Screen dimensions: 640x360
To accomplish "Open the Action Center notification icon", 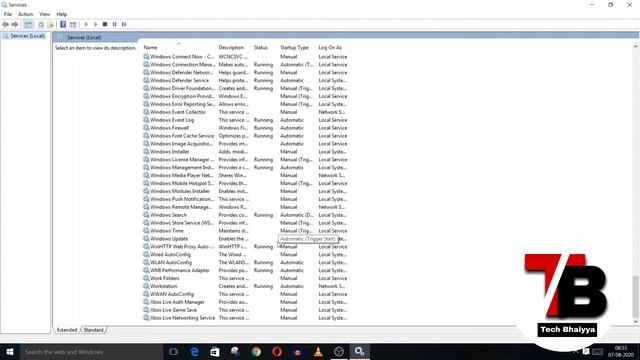I will pyautogui.click(x=586, y=352).
